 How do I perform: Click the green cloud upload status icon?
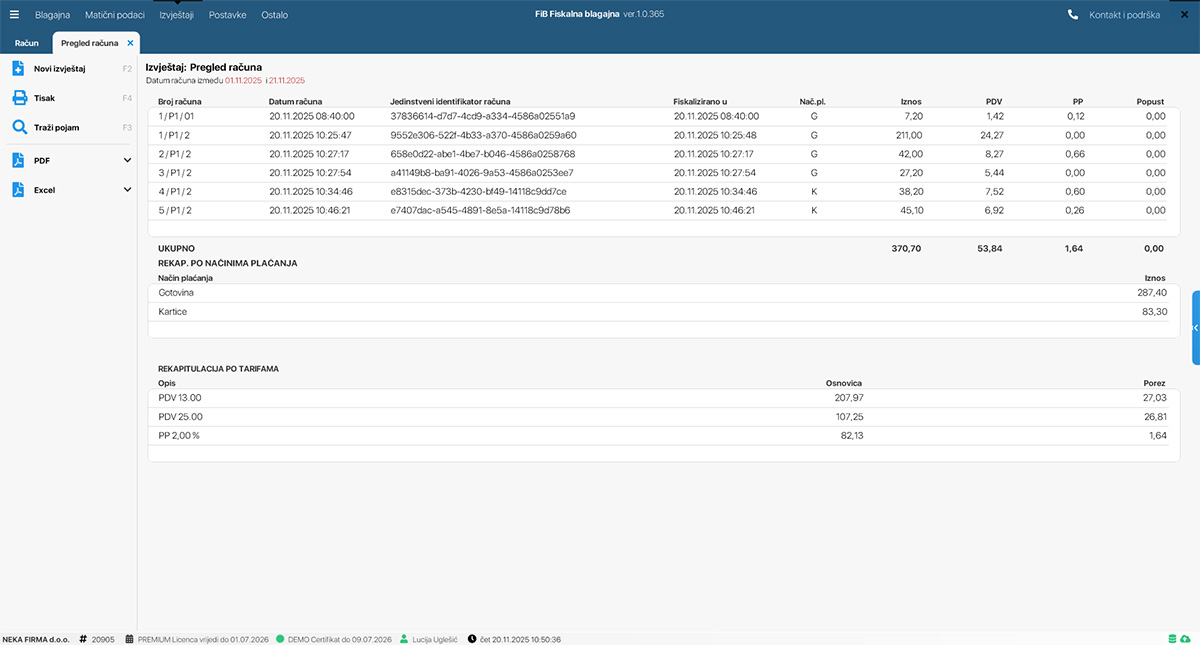tap(1186, 639)
